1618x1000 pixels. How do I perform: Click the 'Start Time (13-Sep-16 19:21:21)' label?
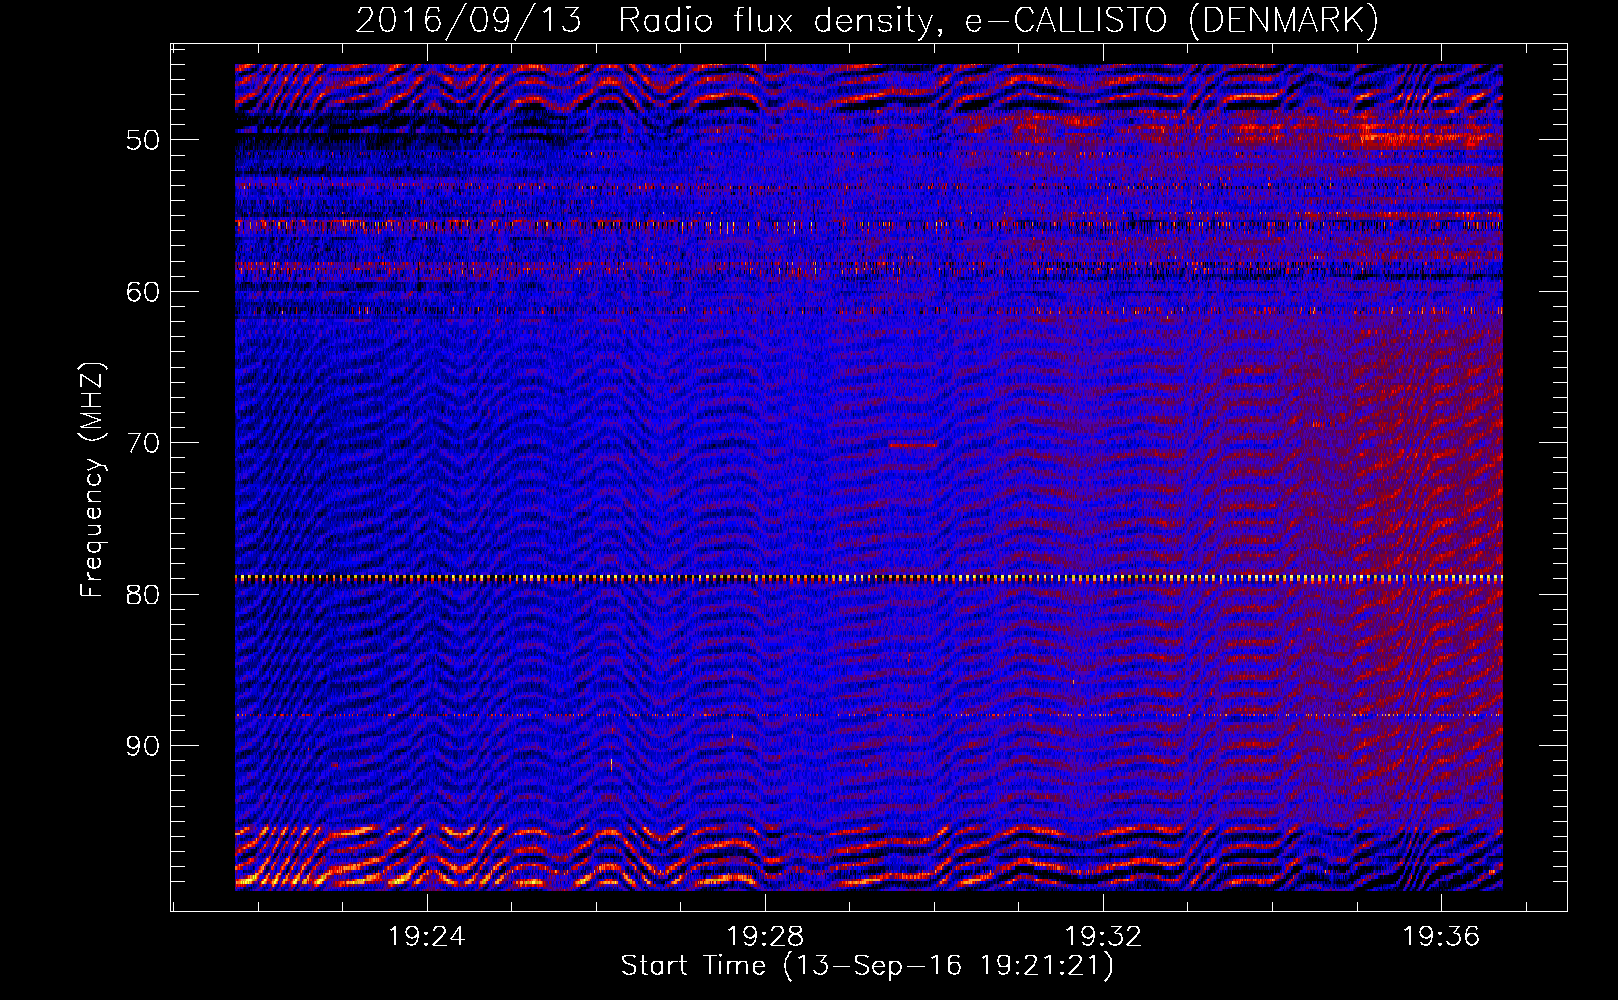[x=867, y=966]
